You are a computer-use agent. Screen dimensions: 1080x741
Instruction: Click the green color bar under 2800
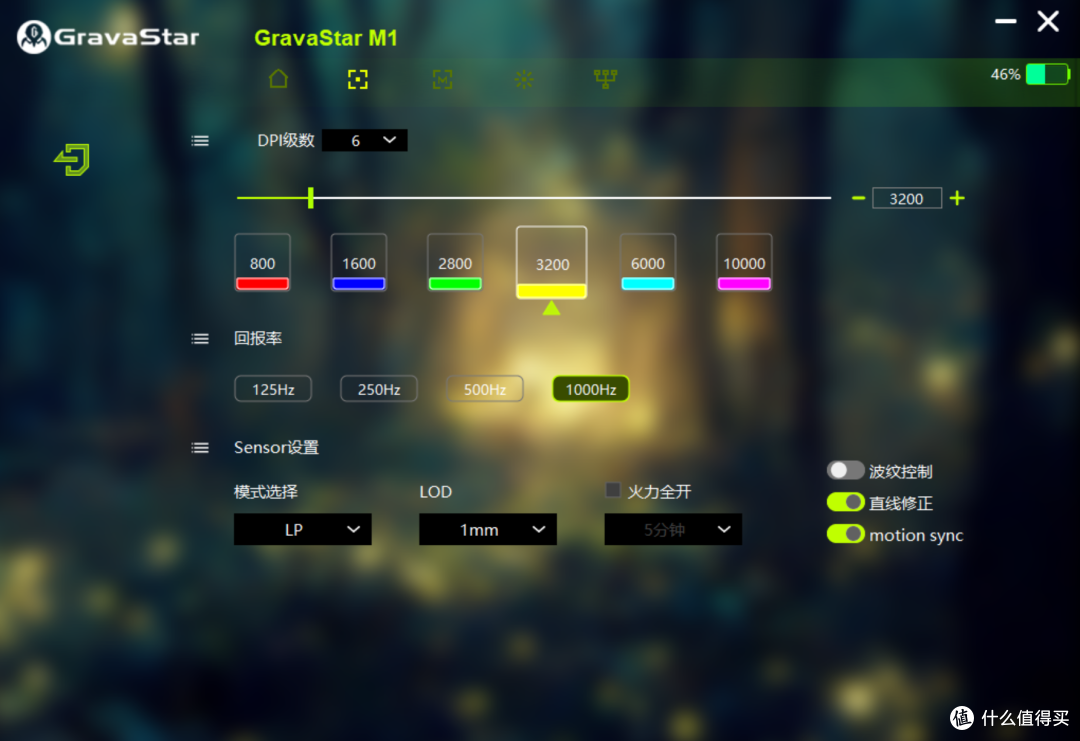pos(455,283)
